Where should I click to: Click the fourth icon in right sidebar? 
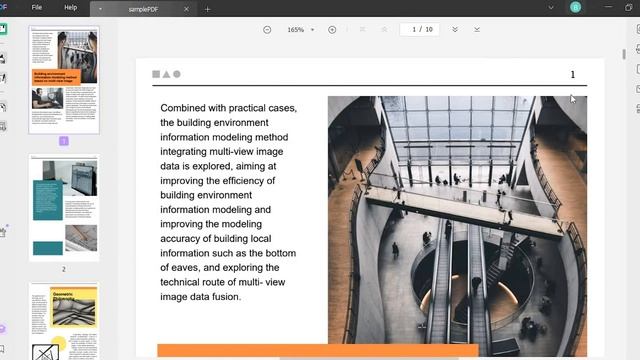point(638,89)
